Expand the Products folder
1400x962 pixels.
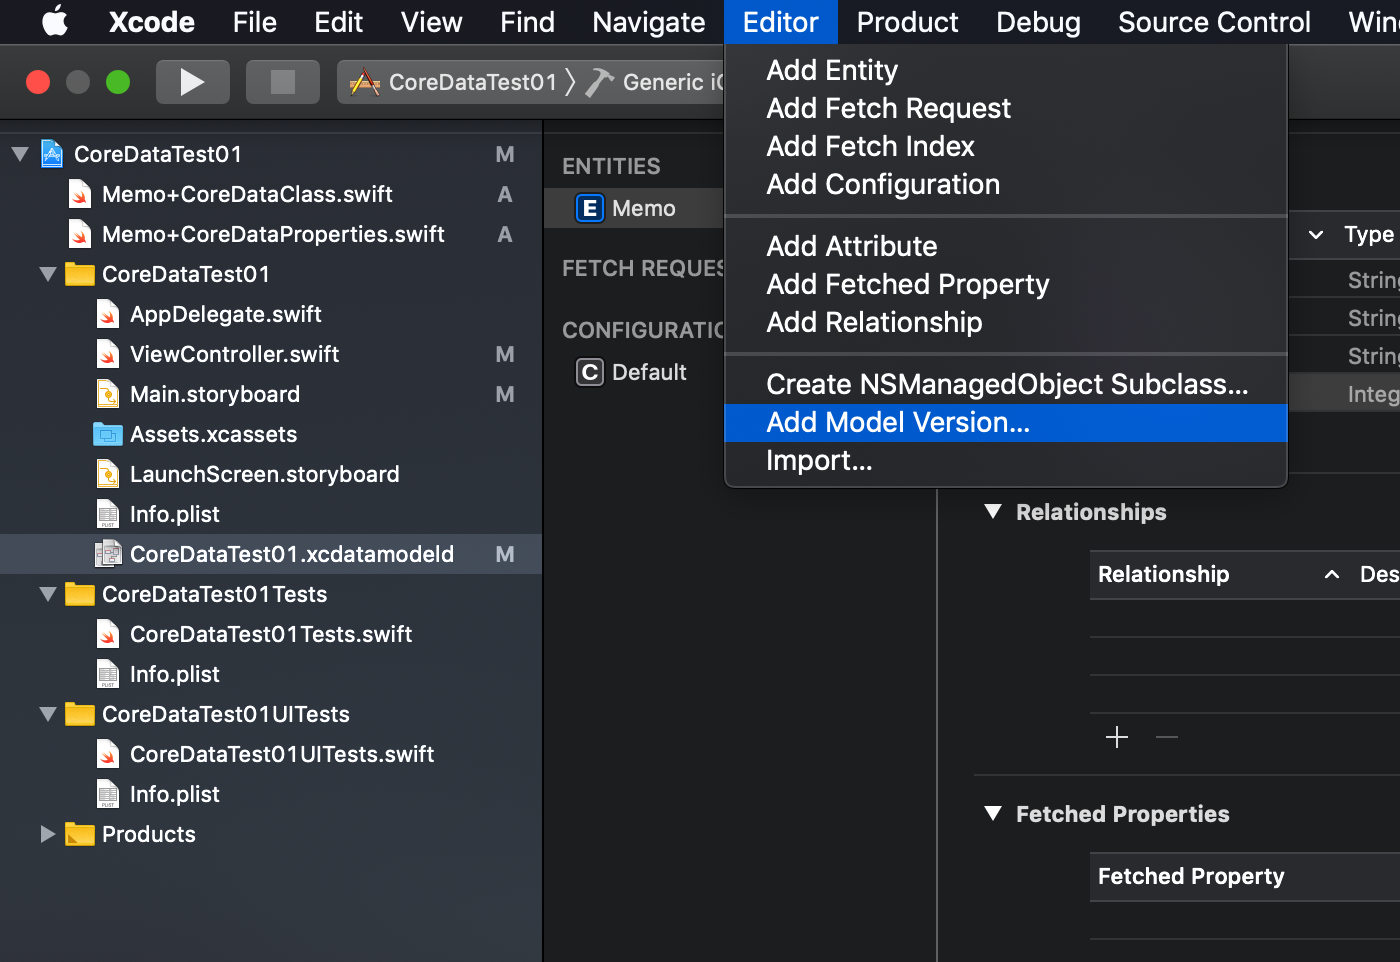[47, 834]
